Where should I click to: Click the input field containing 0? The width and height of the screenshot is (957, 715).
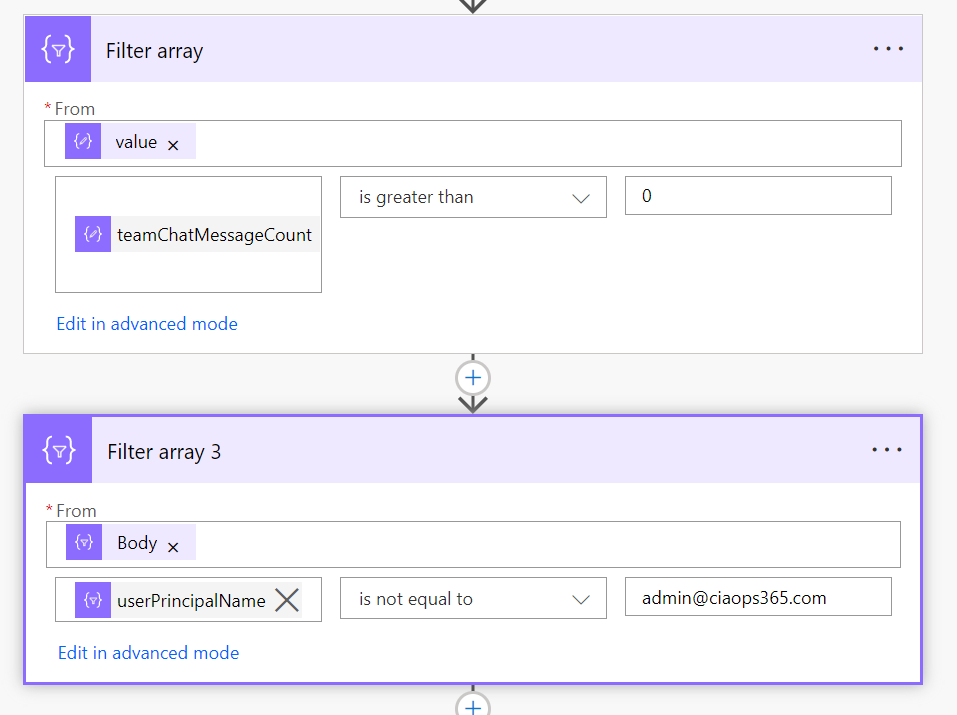click(x=757, y=196)
